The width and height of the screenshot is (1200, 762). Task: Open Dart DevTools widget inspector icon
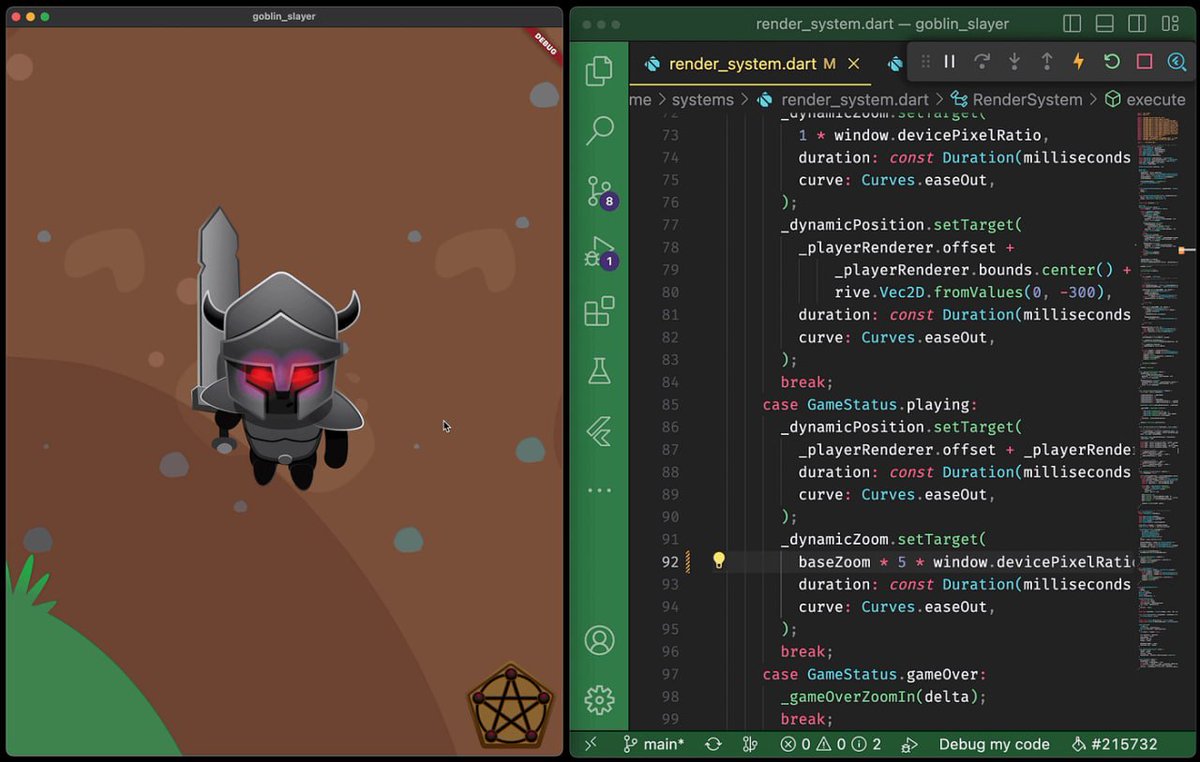[1176, 61]
